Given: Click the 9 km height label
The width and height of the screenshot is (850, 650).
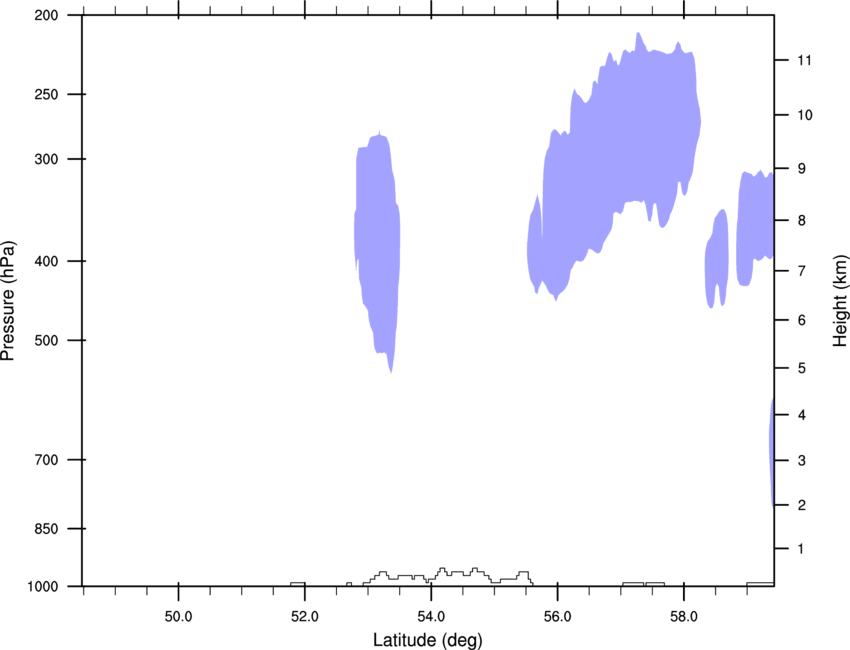Looking at the screenshot, I should 802,169.
